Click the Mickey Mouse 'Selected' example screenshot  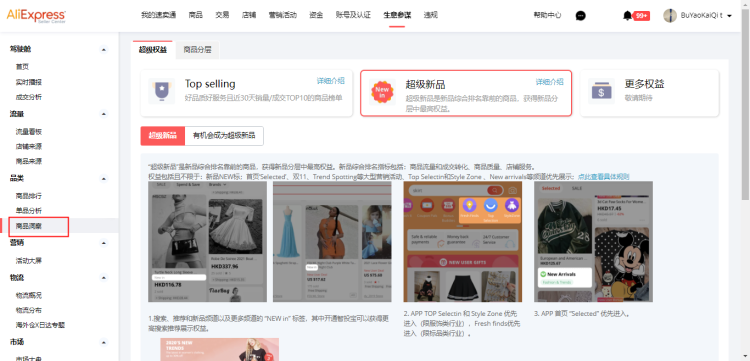(593, 241)
